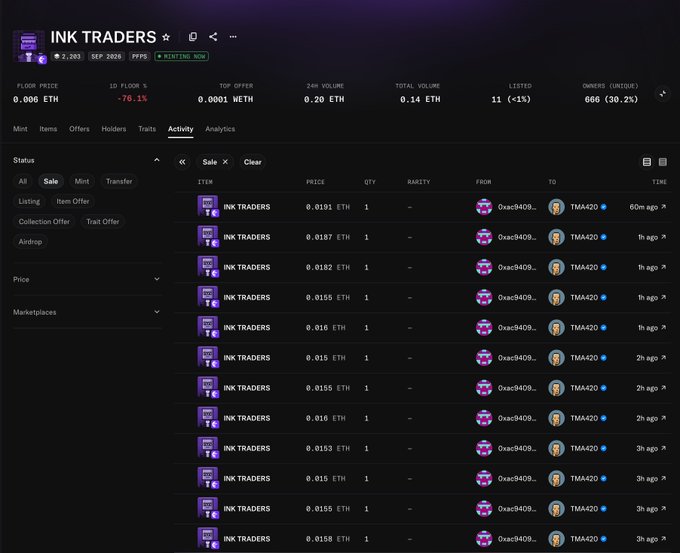Toggle the Mint status filter

click(82, 181)
